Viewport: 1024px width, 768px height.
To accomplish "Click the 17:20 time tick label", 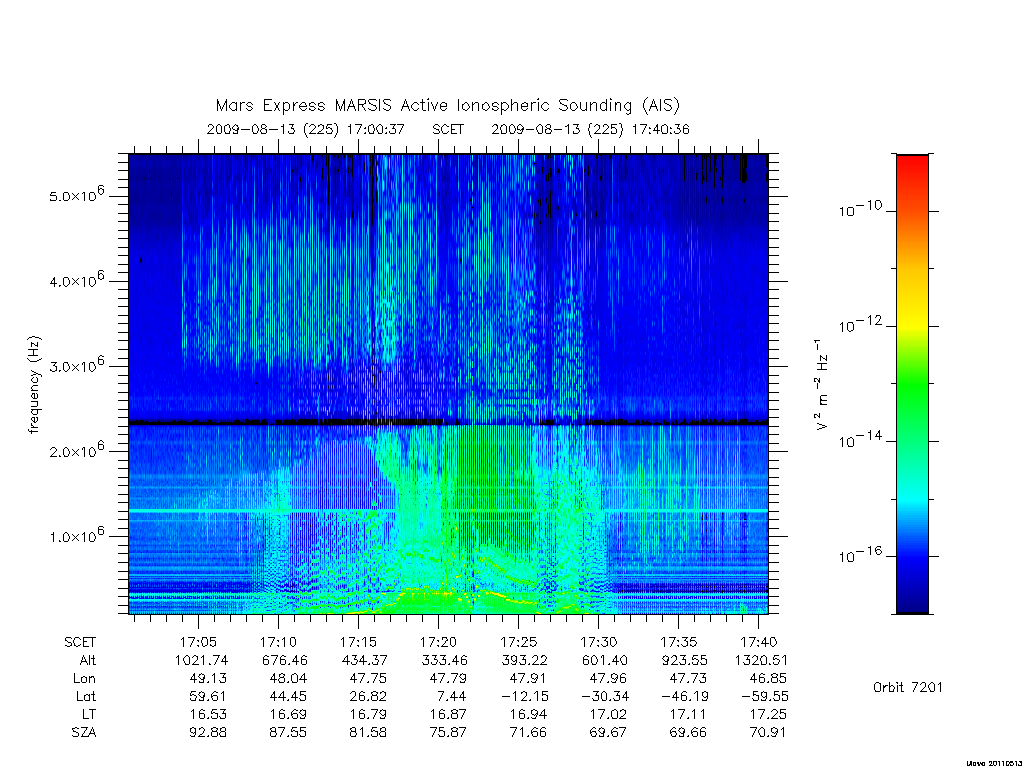I will click(x=438, y=642).
